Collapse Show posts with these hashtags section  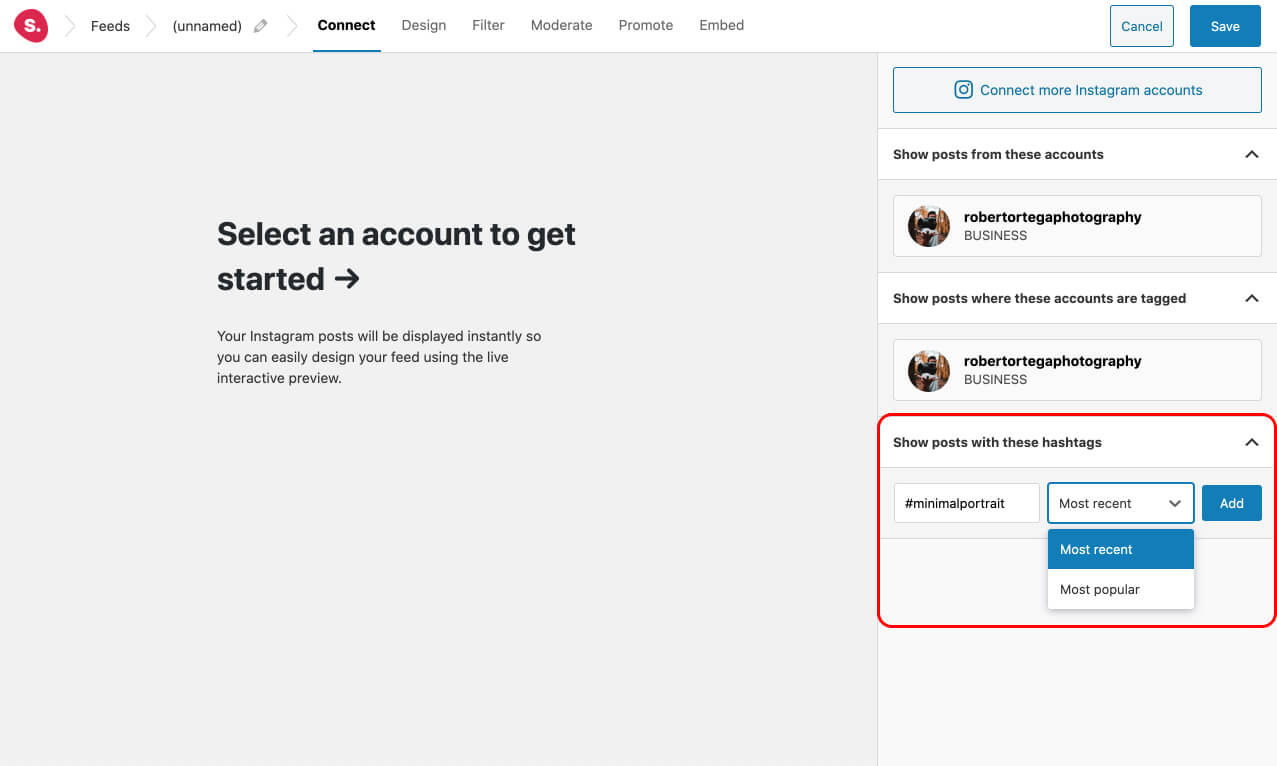point(1251,442)
